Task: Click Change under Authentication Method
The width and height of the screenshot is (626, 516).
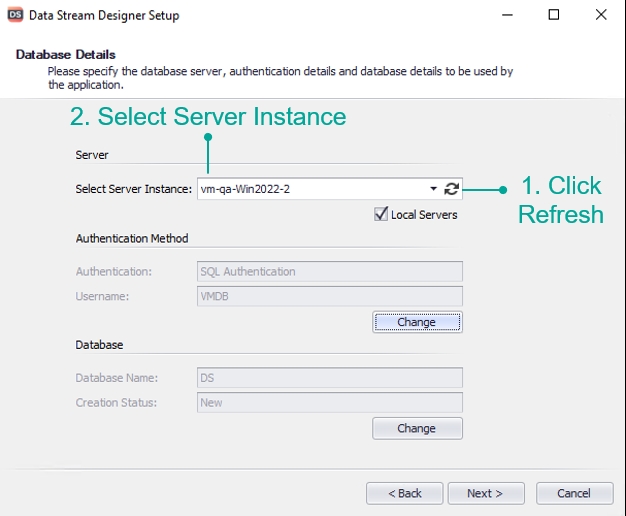Action: [x=417, y=322]
